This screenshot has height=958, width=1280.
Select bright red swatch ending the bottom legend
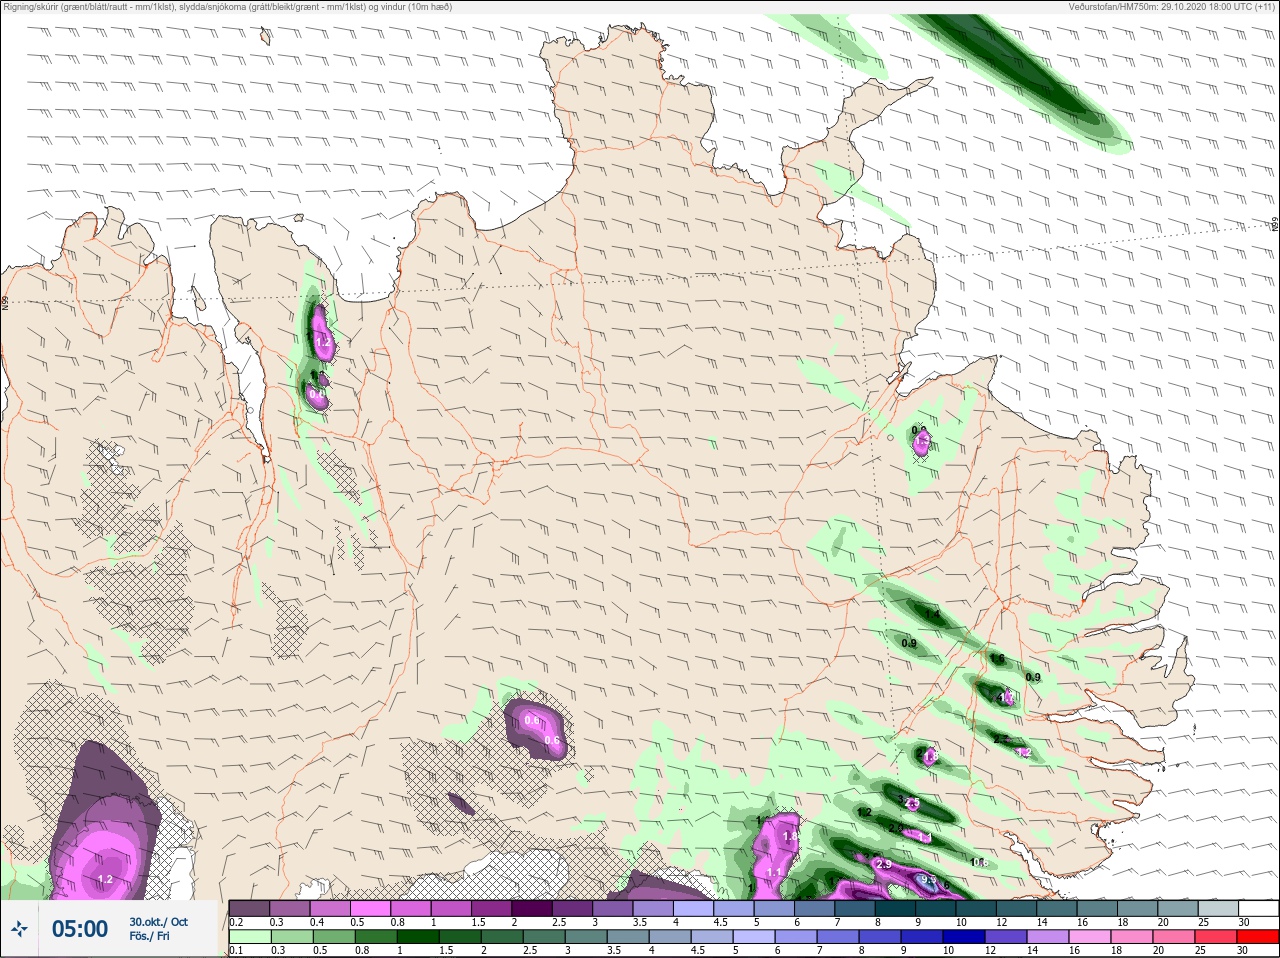[x=1258, y=937]
